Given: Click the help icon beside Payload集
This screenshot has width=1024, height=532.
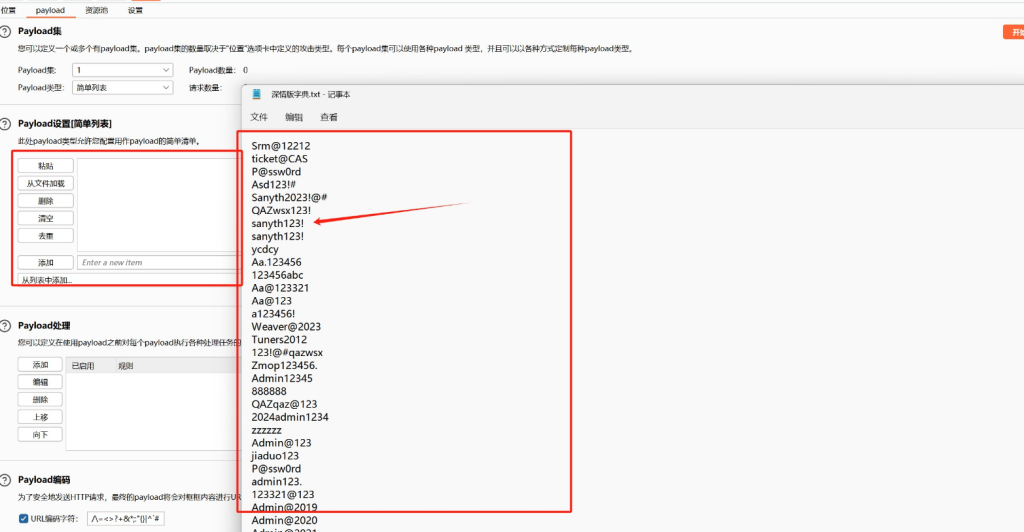Looking at the screenshot, I should coord(6,32).
